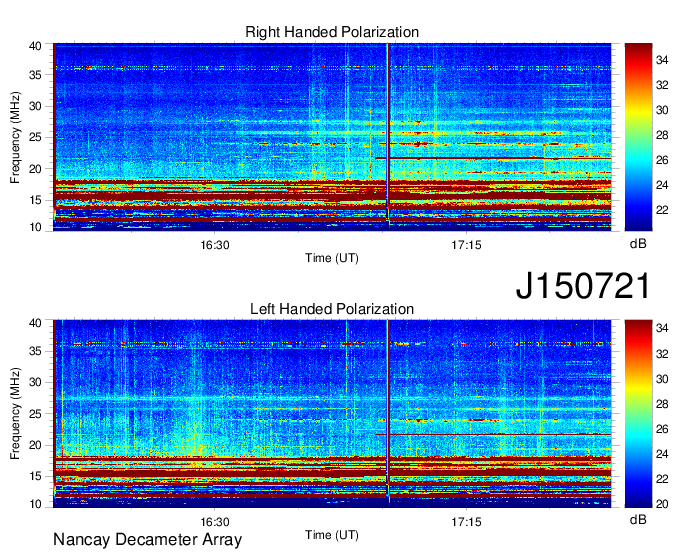This screenshot has height=552, width=680.
Task: Click the "30" frequency tick of the Left Handed plot
Action: (35, 382)
